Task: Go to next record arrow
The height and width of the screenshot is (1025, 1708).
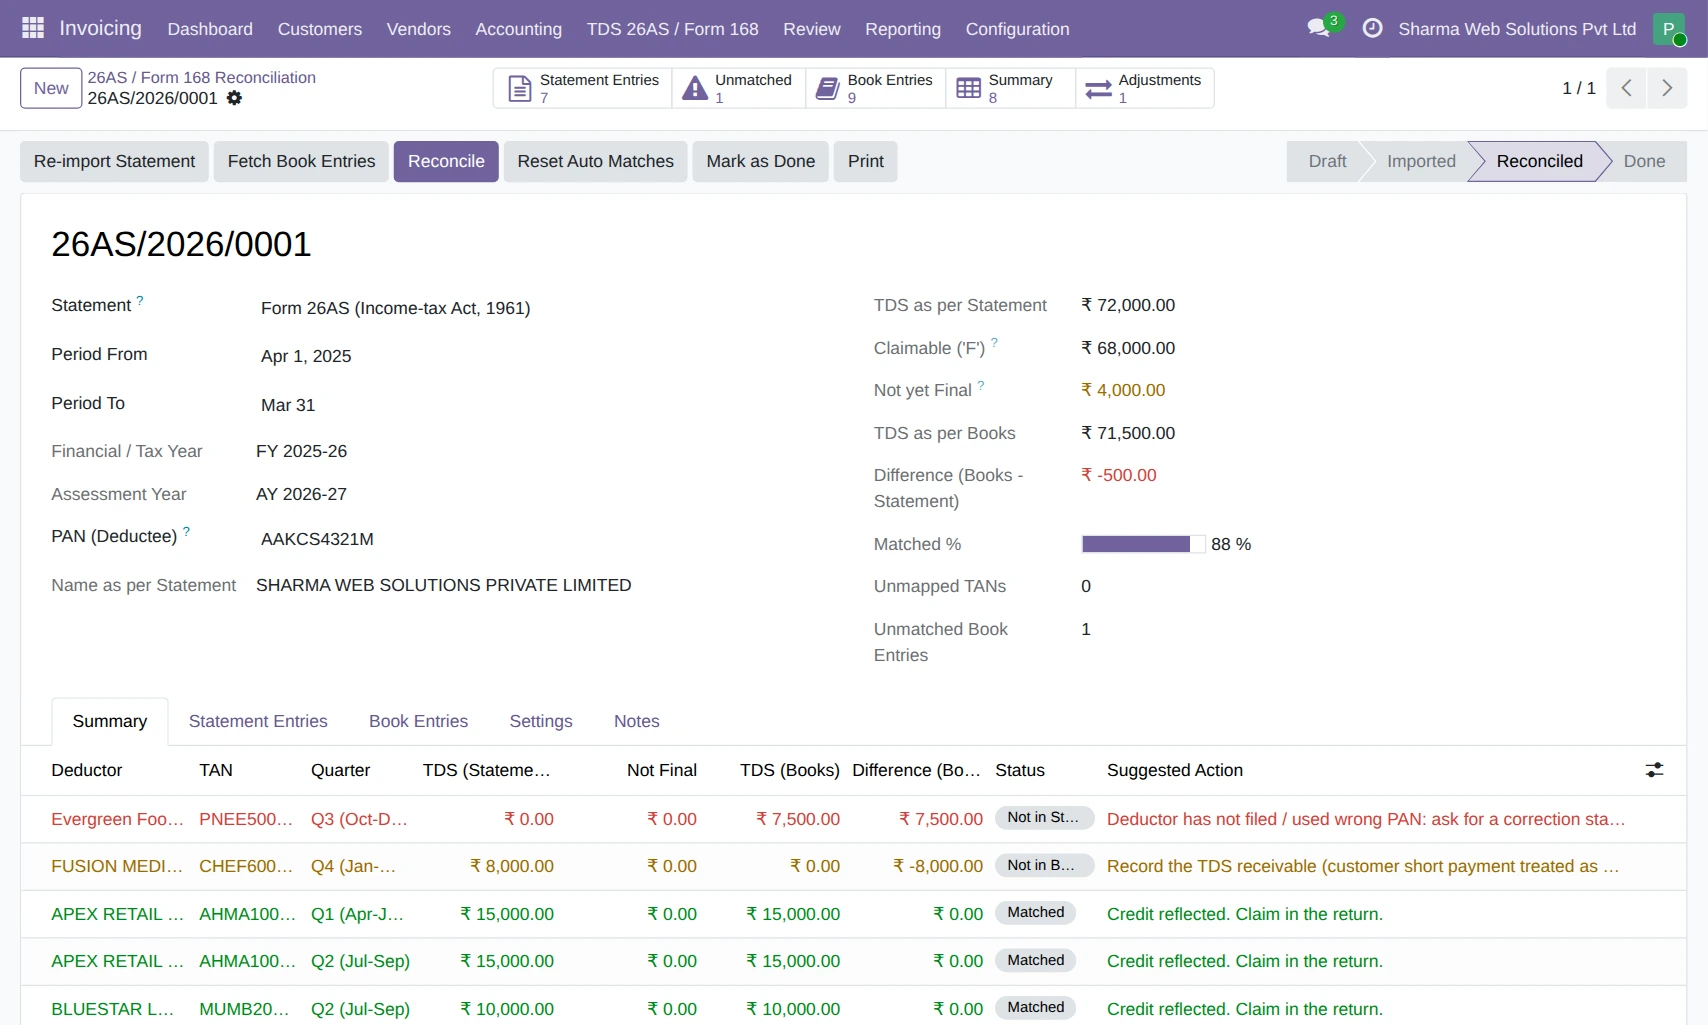Action: tap(1667, 88)
